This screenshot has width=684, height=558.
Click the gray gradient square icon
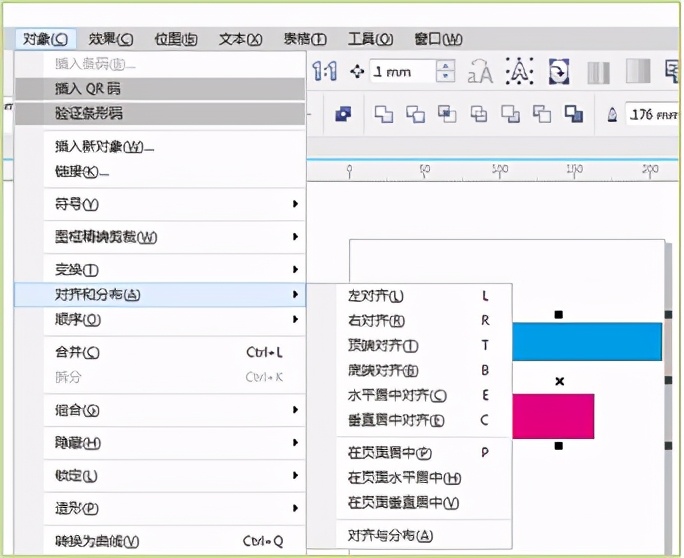(638, 71)
